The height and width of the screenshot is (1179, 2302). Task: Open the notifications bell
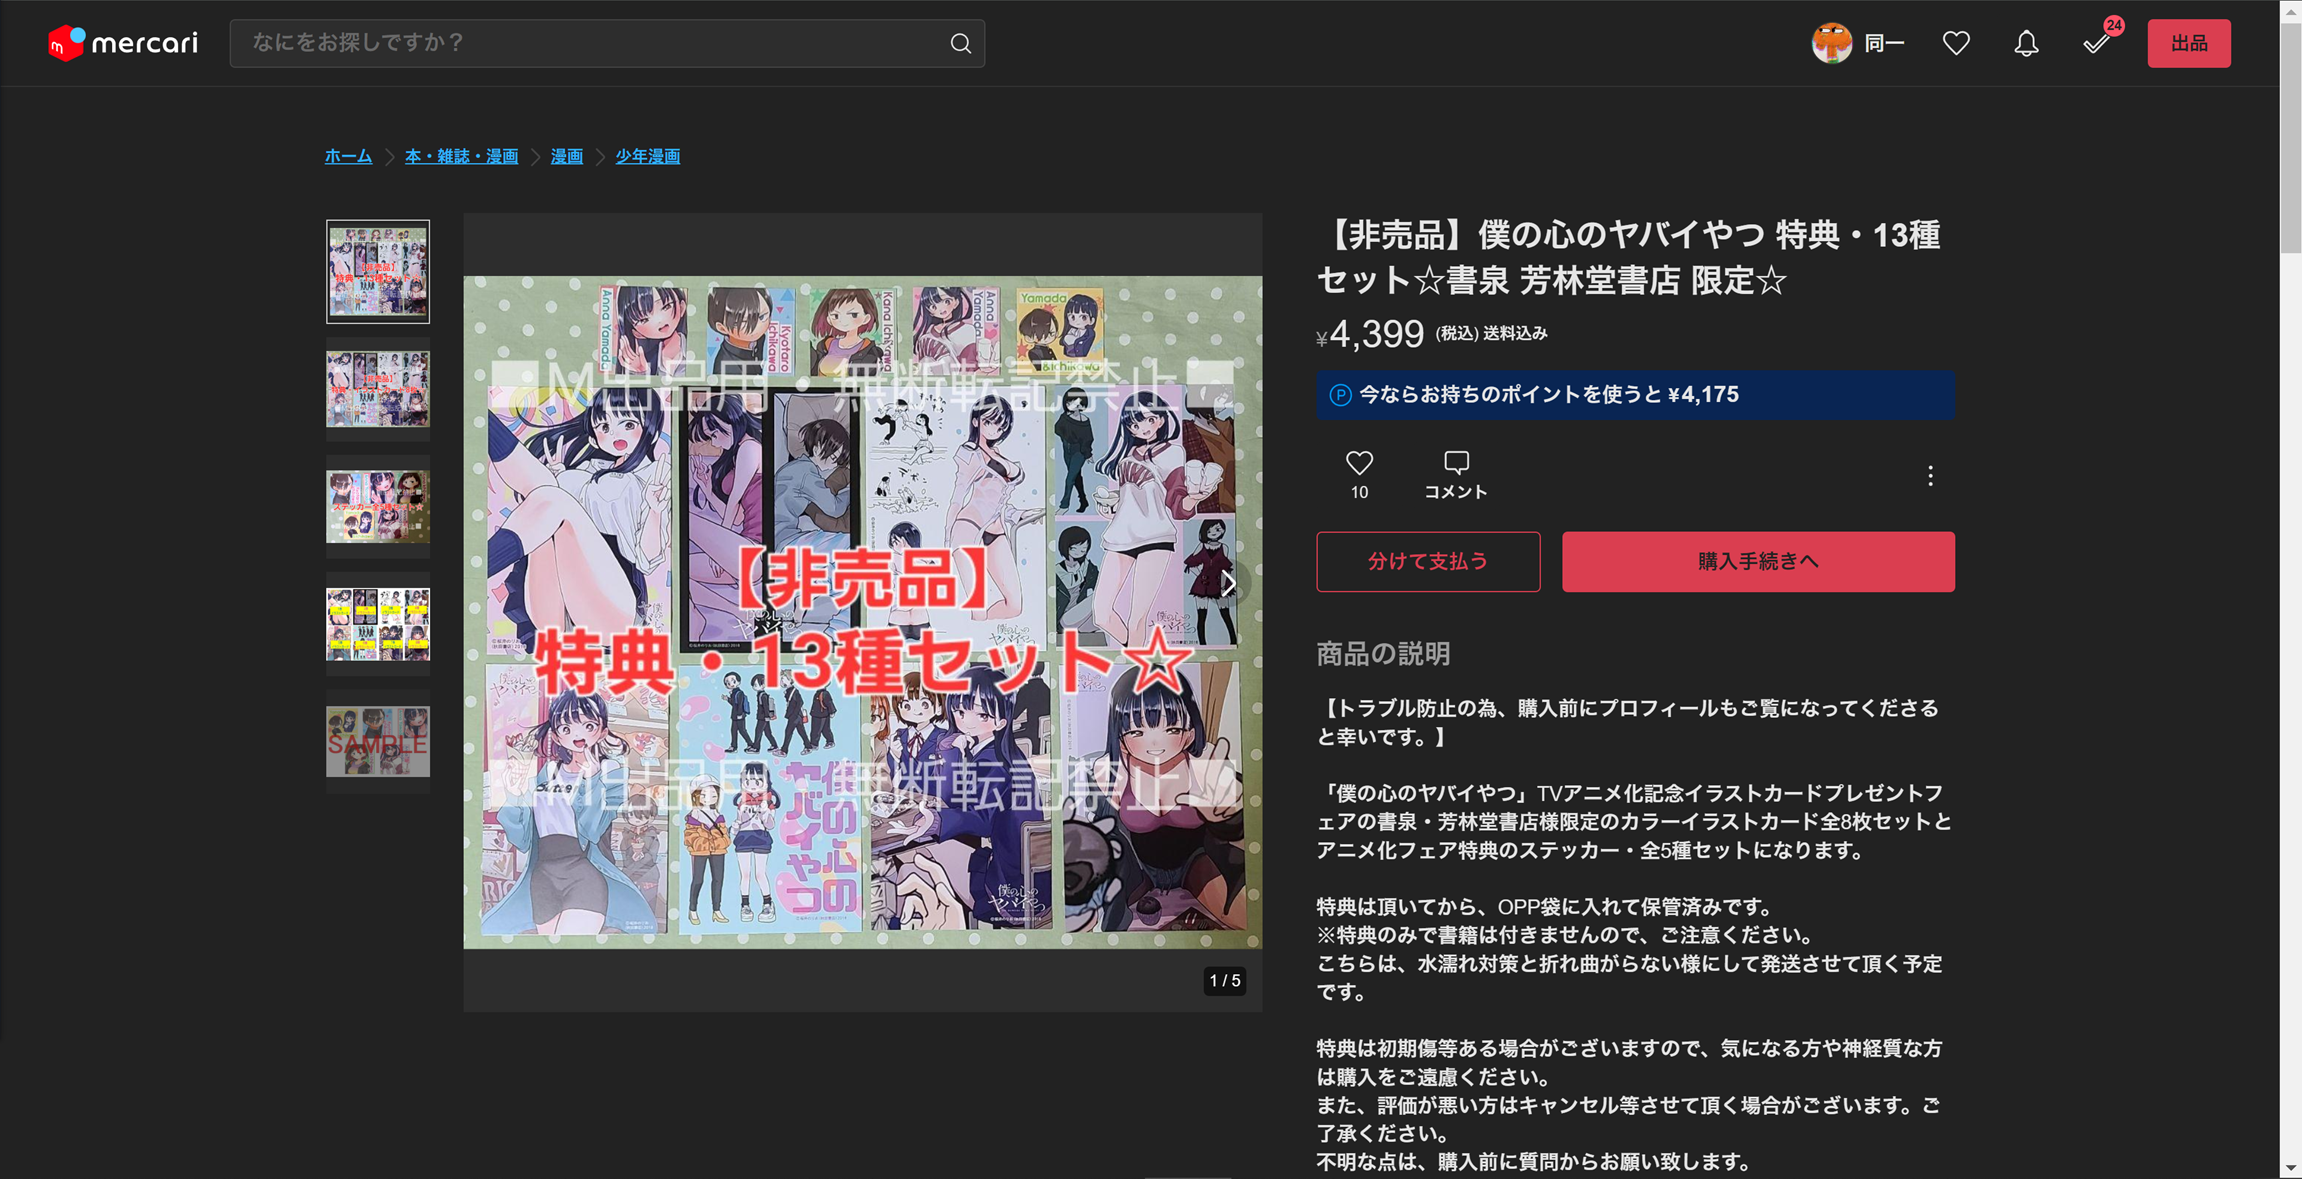(2026, 43)
